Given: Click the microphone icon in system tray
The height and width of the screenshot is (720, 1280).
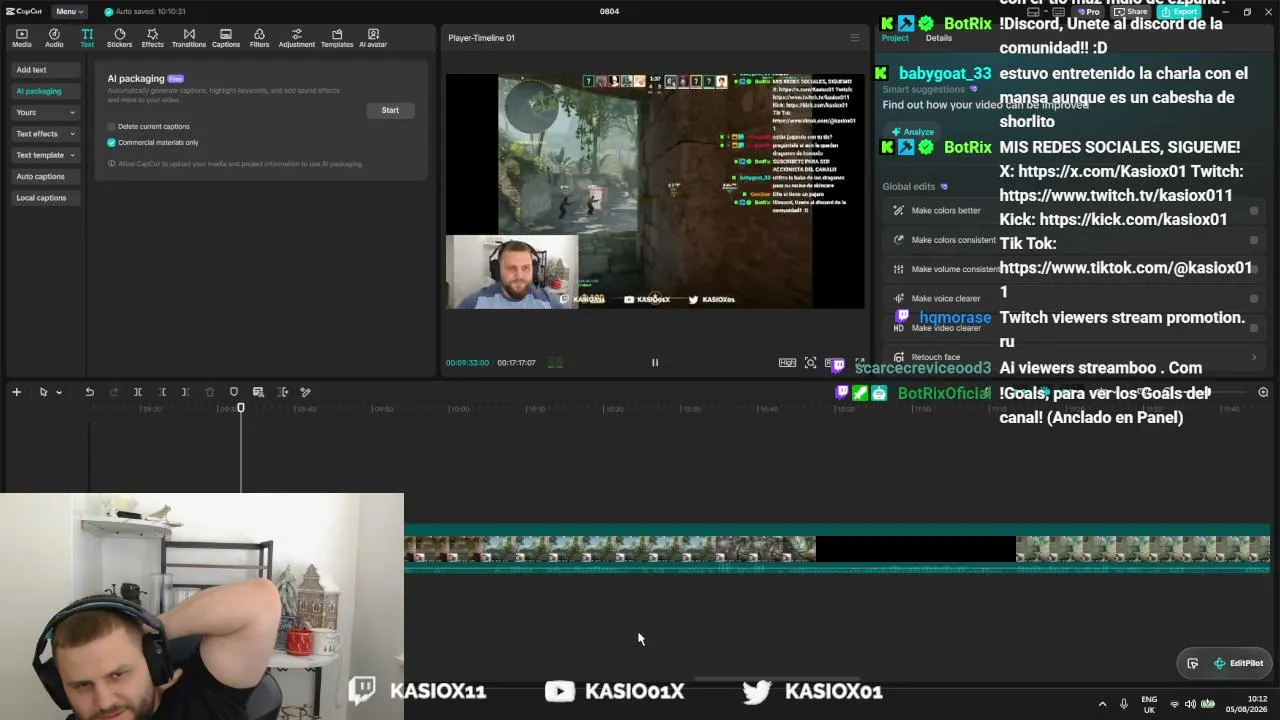Looking at the screenshot, I should (x=1124, y=704).
